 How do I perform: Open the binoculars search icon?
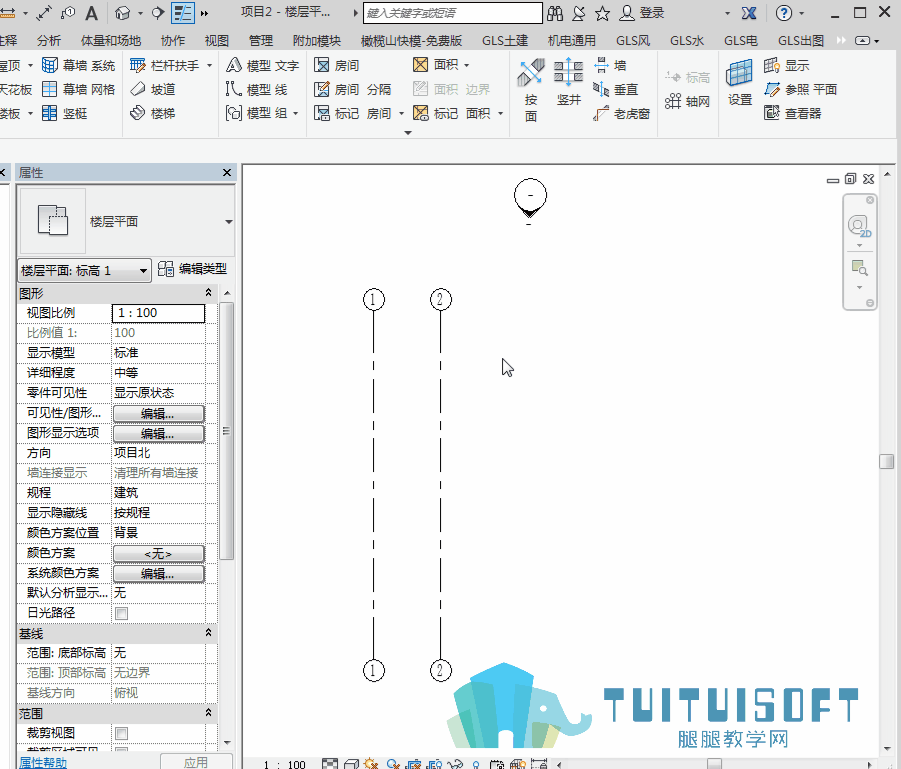[555, 13]
